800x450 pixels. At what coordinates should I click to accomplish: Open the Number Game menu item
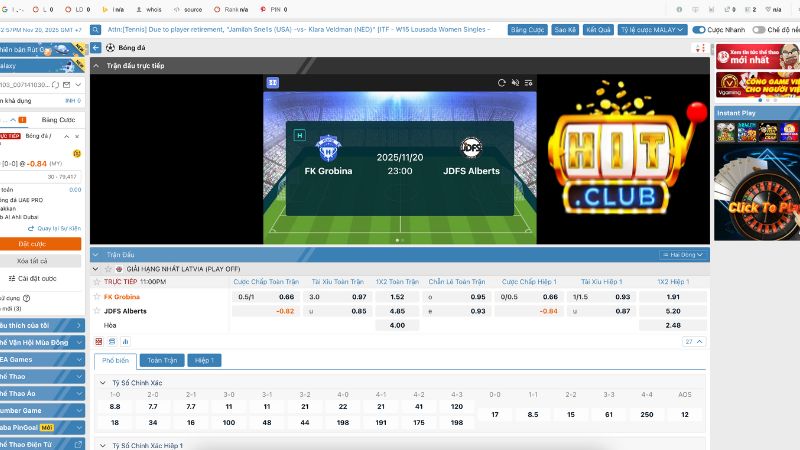tap(42, 411)
